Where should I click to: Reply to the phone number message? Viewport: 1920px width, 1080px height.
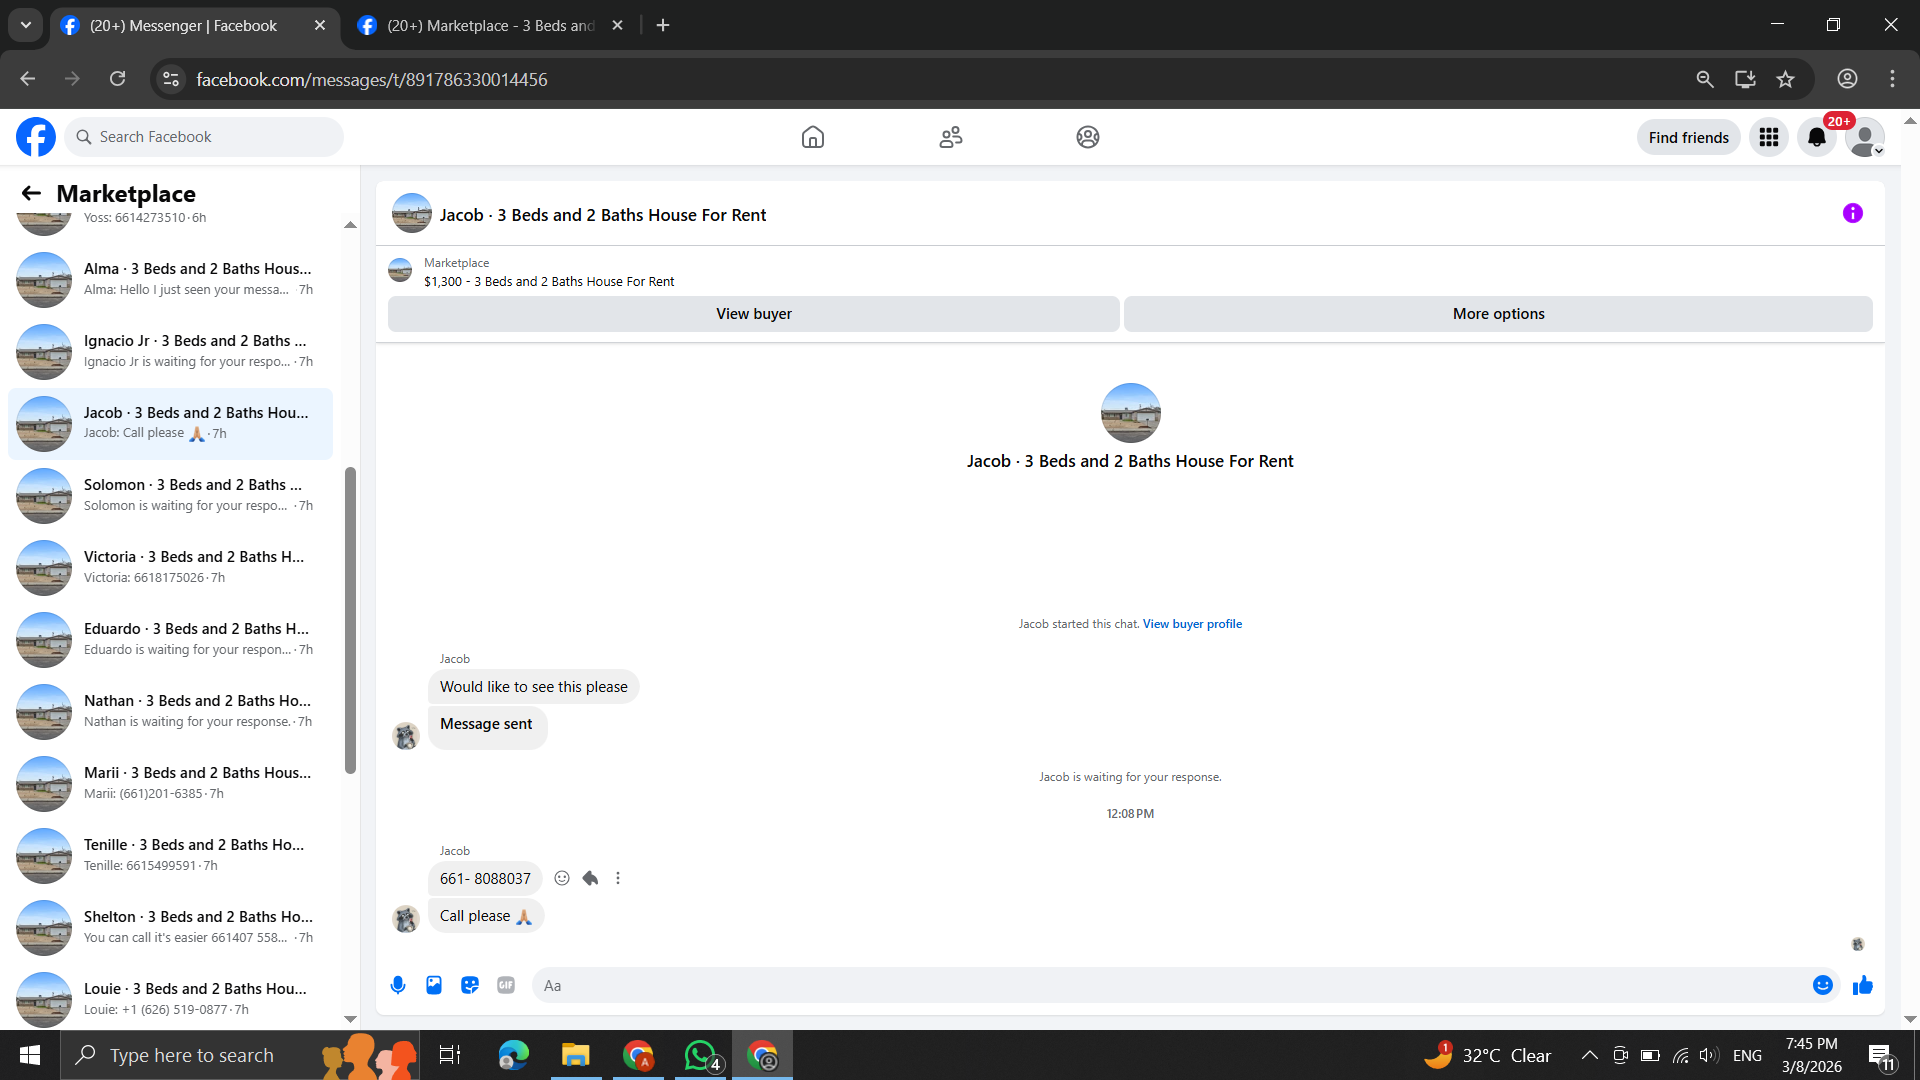point(590,878)
